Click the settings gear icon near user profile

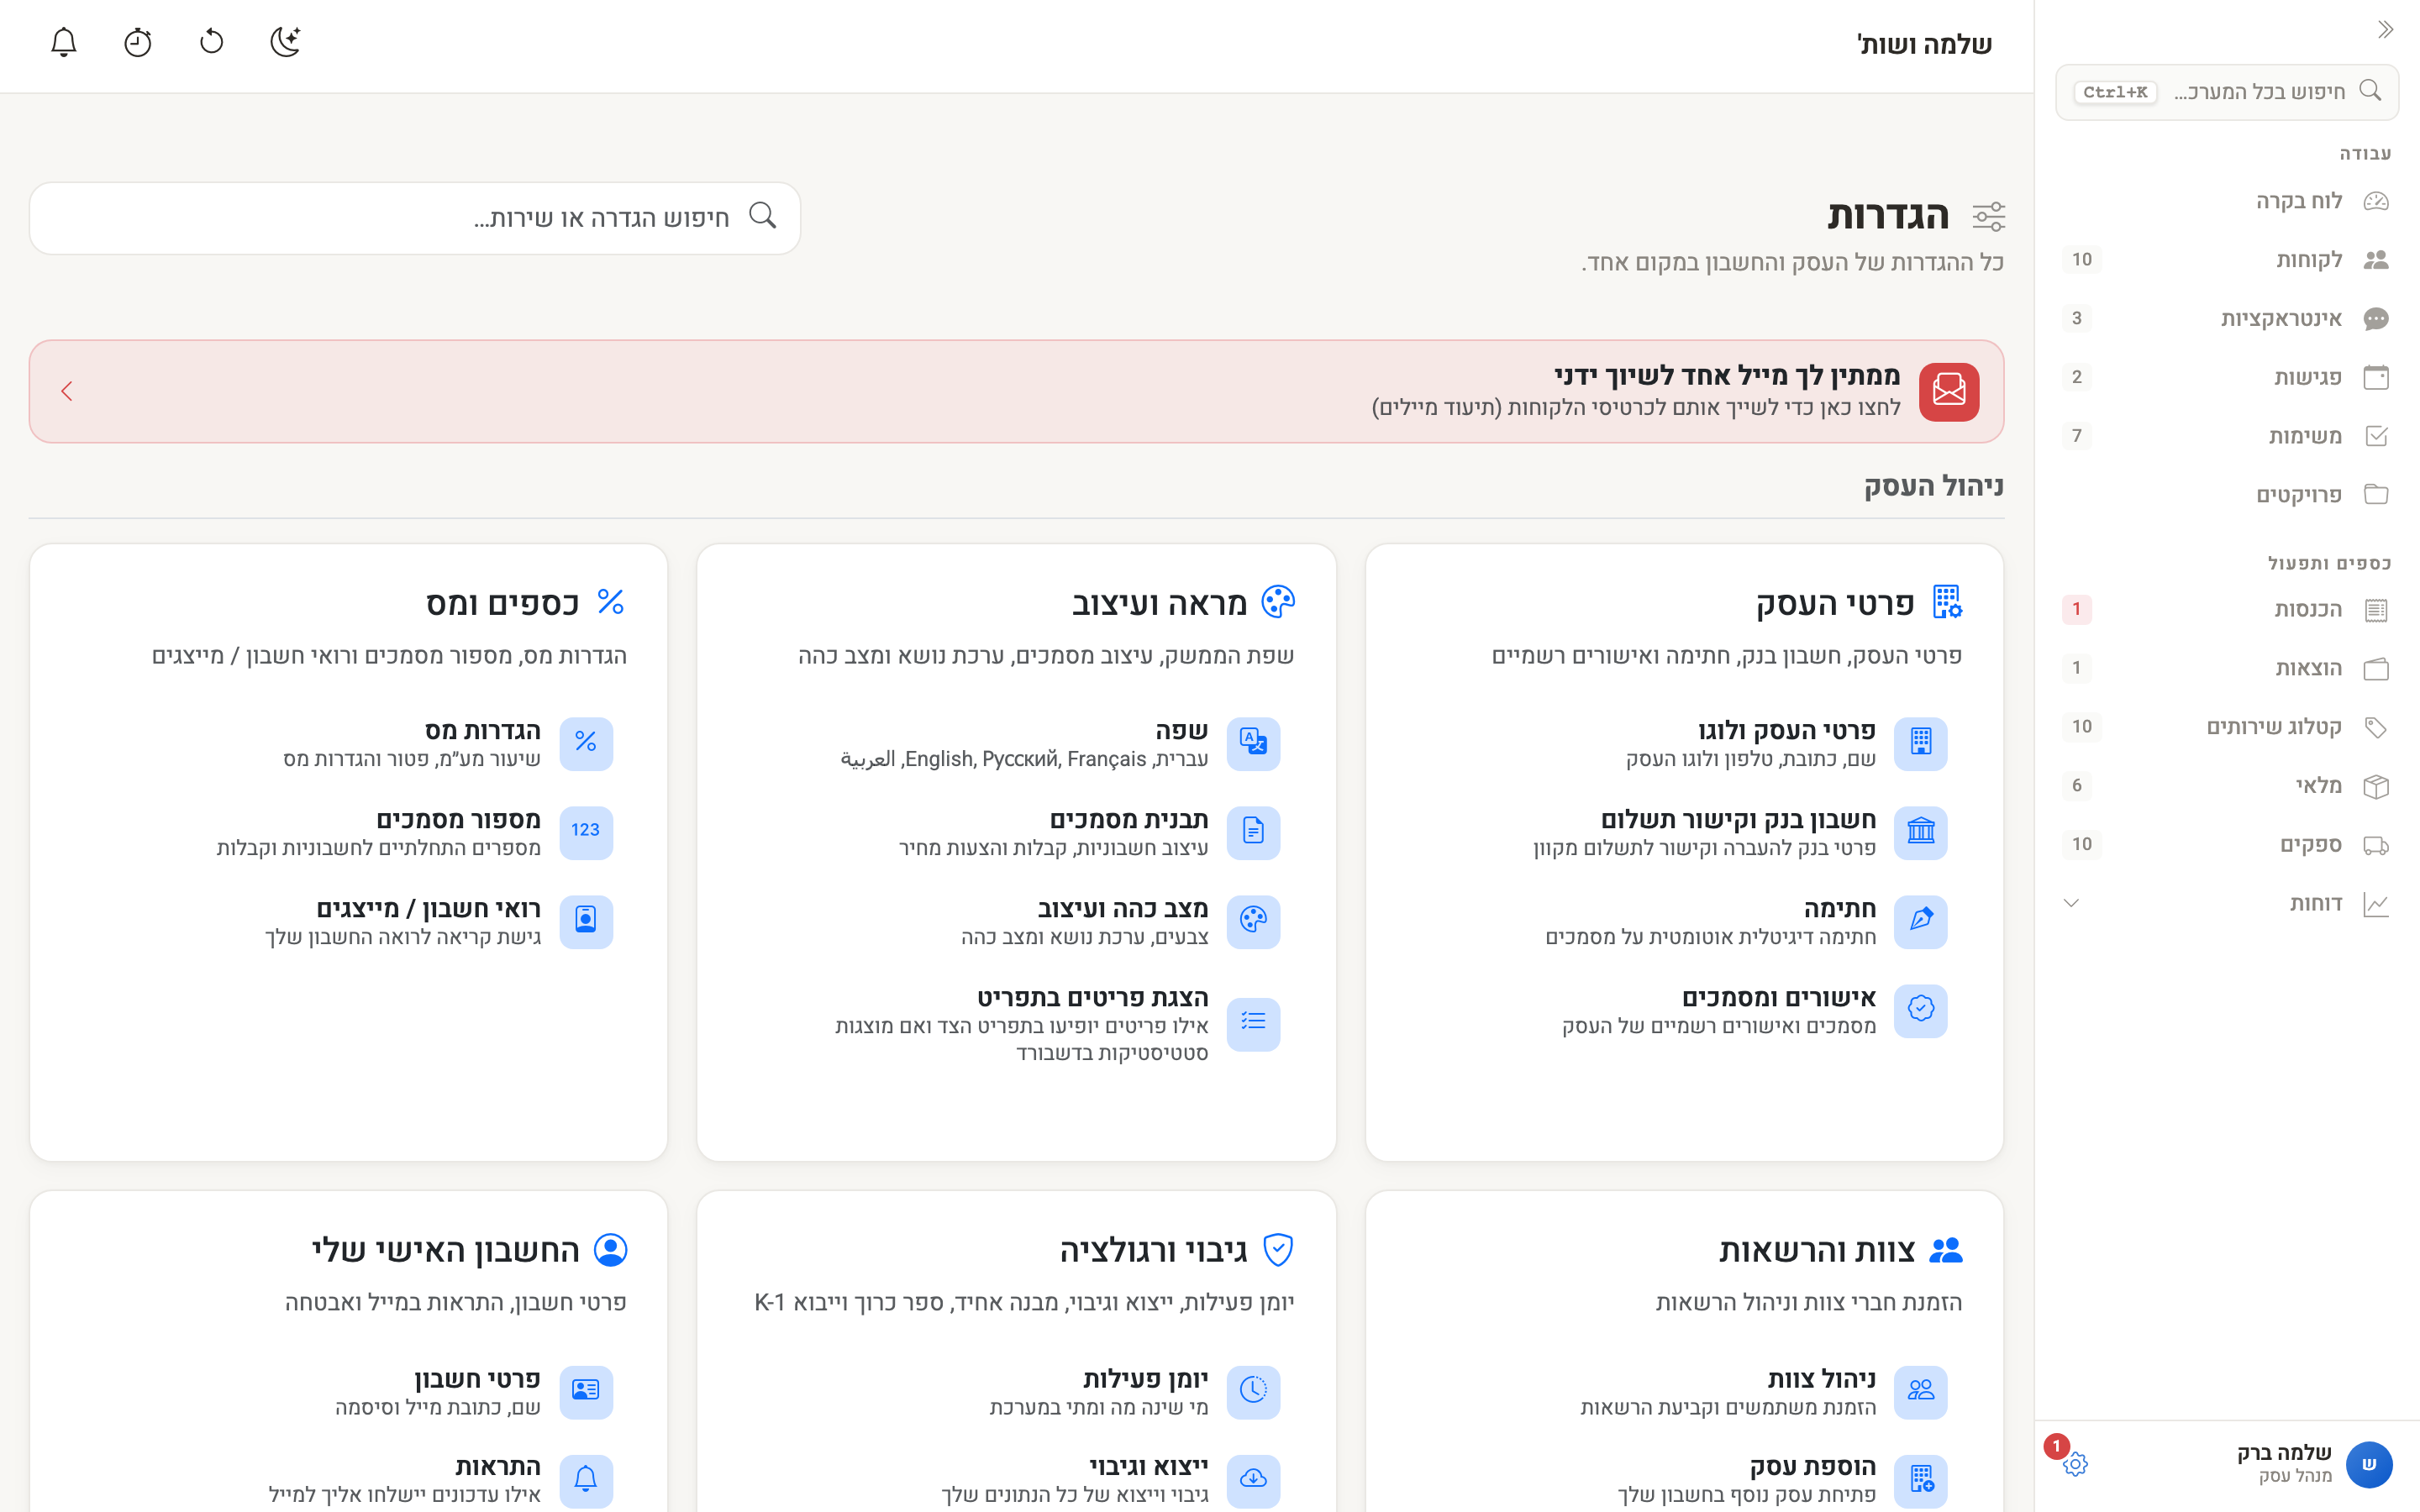click(2075, 1464)
